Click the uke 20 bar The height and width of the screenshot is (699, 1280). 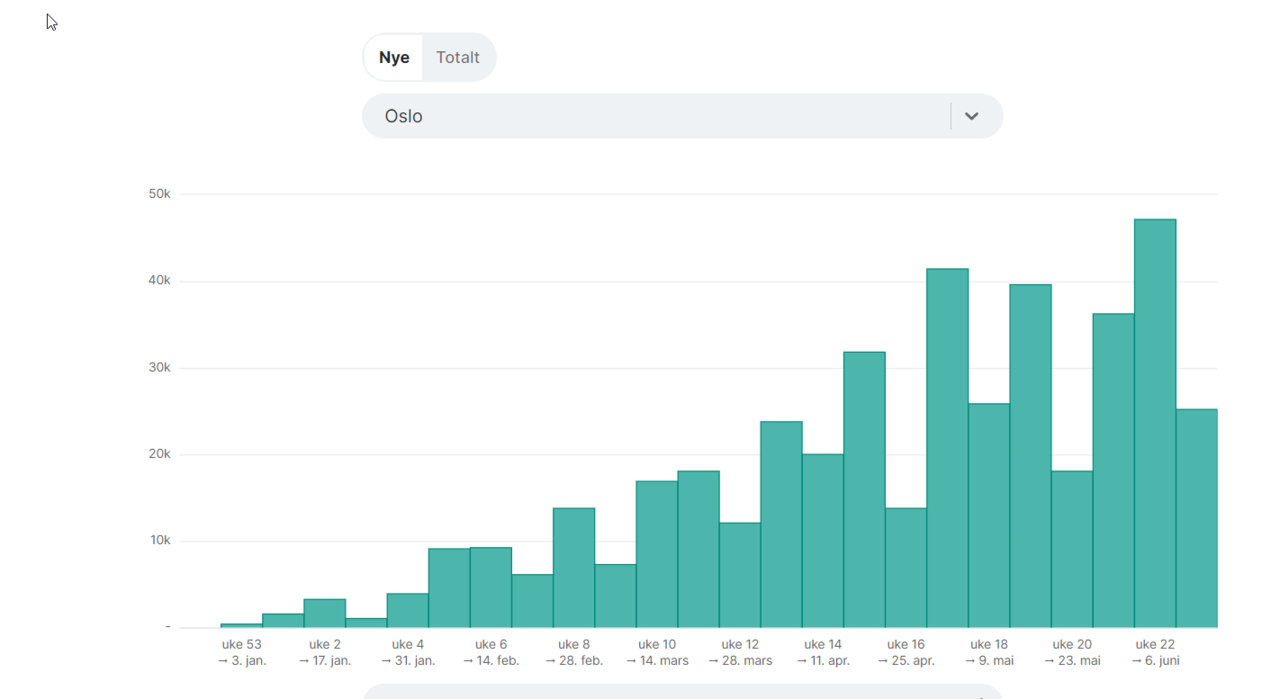coord(1072,549)
